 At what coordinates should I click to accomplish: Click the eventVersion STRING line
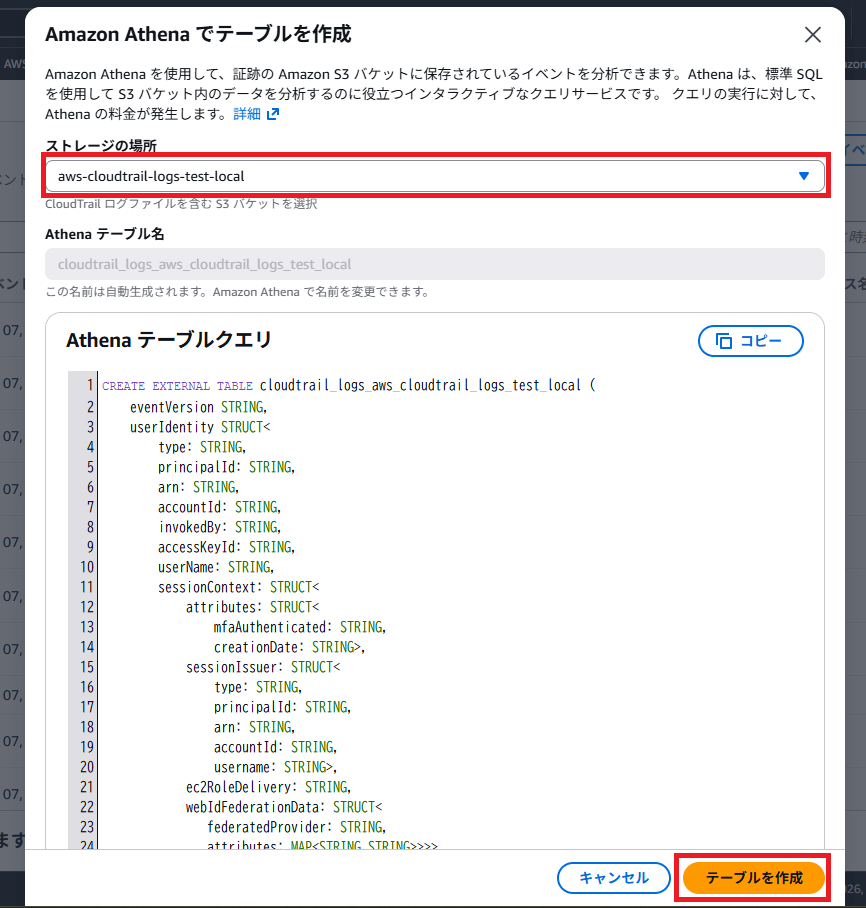(197, 407)
